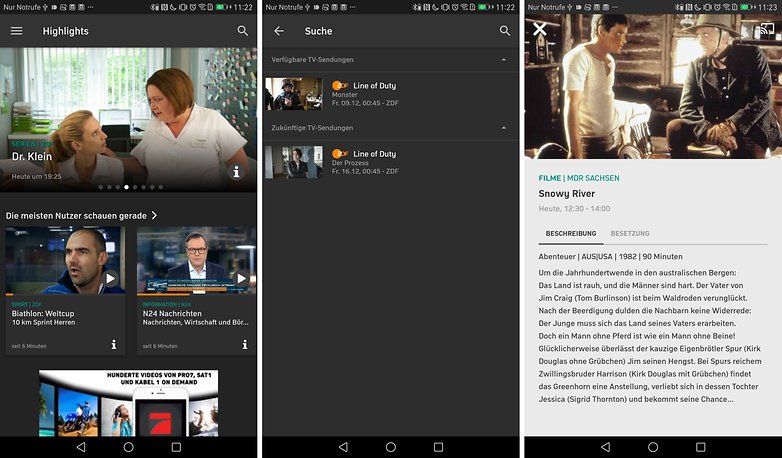Open the Biathlon: Weltcup card title

point(43,313)
